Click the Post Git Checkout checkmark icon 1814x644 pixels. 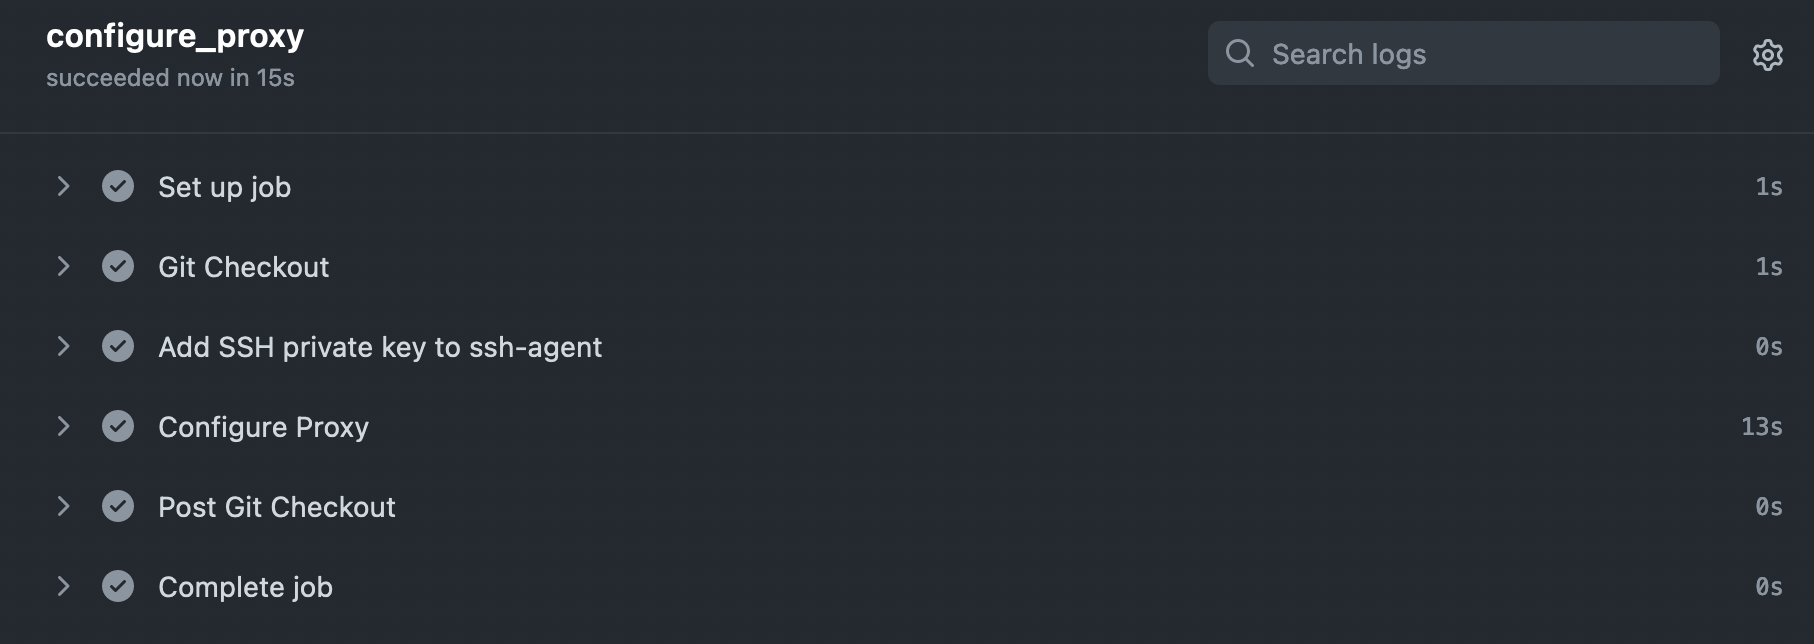click(118, 506)
